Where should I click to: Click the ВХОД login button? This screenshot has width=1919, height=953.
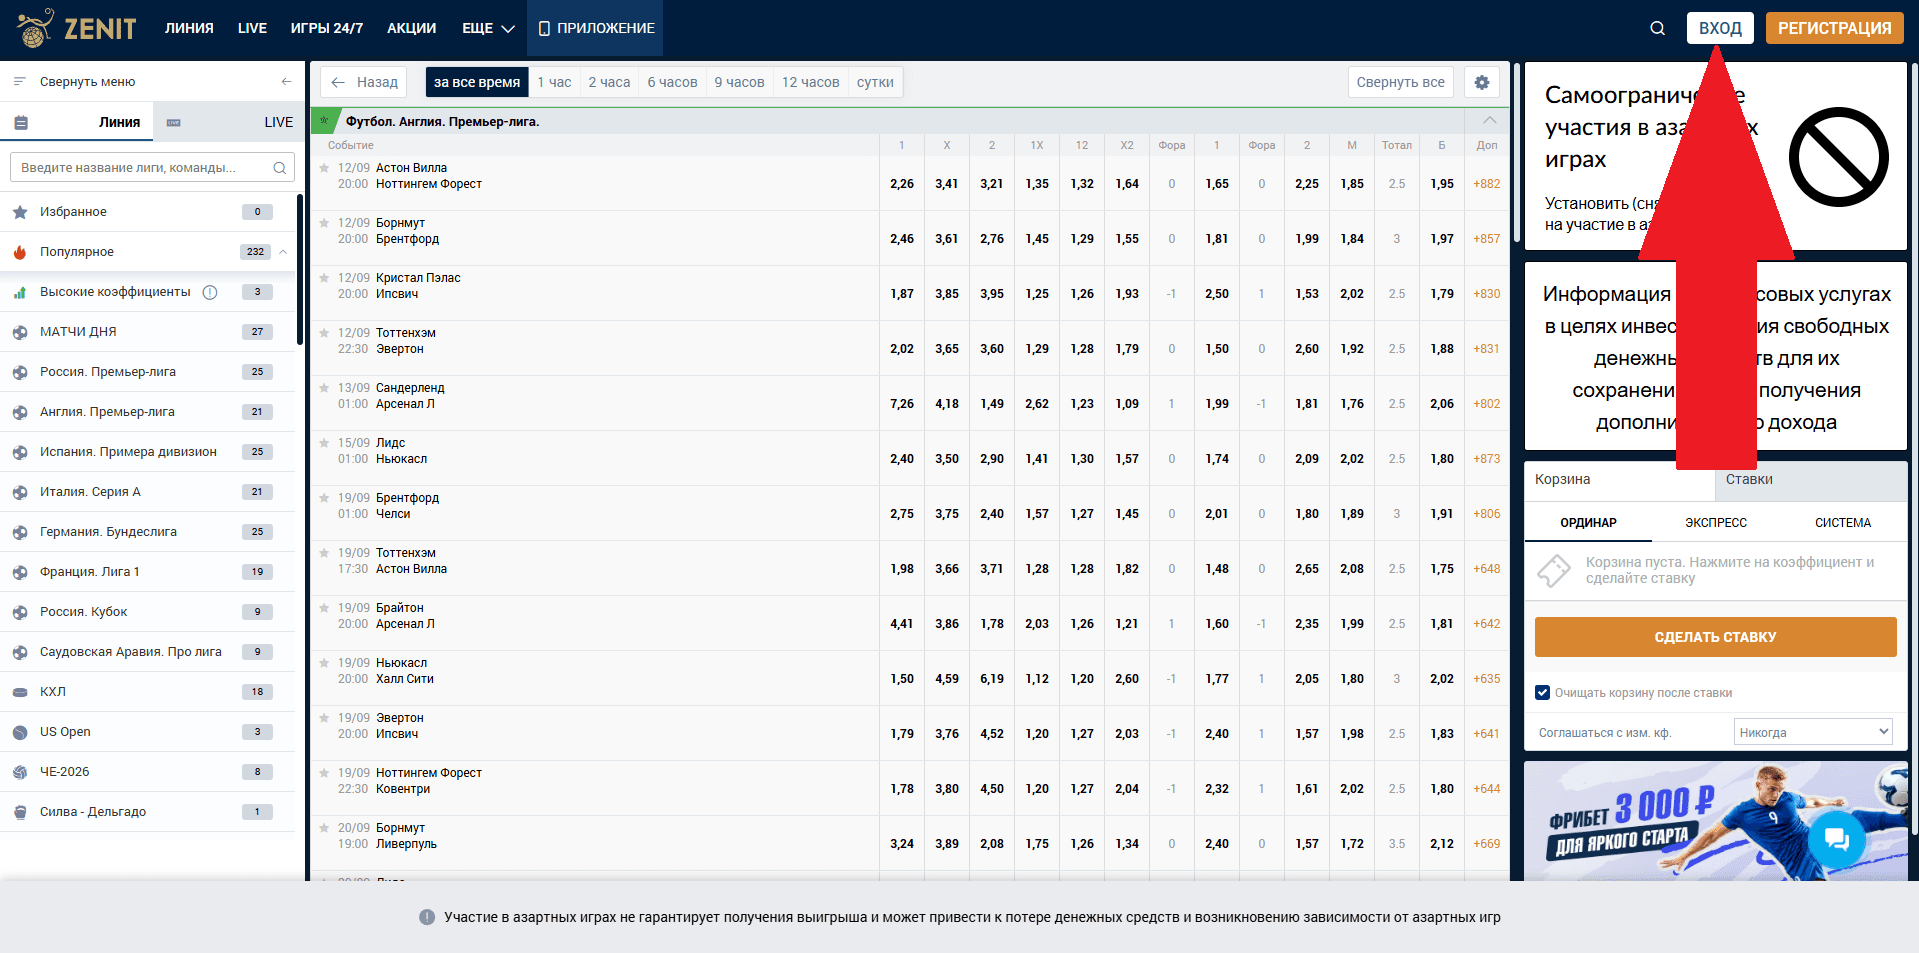pyautogui.click(x=1720, y=28)
